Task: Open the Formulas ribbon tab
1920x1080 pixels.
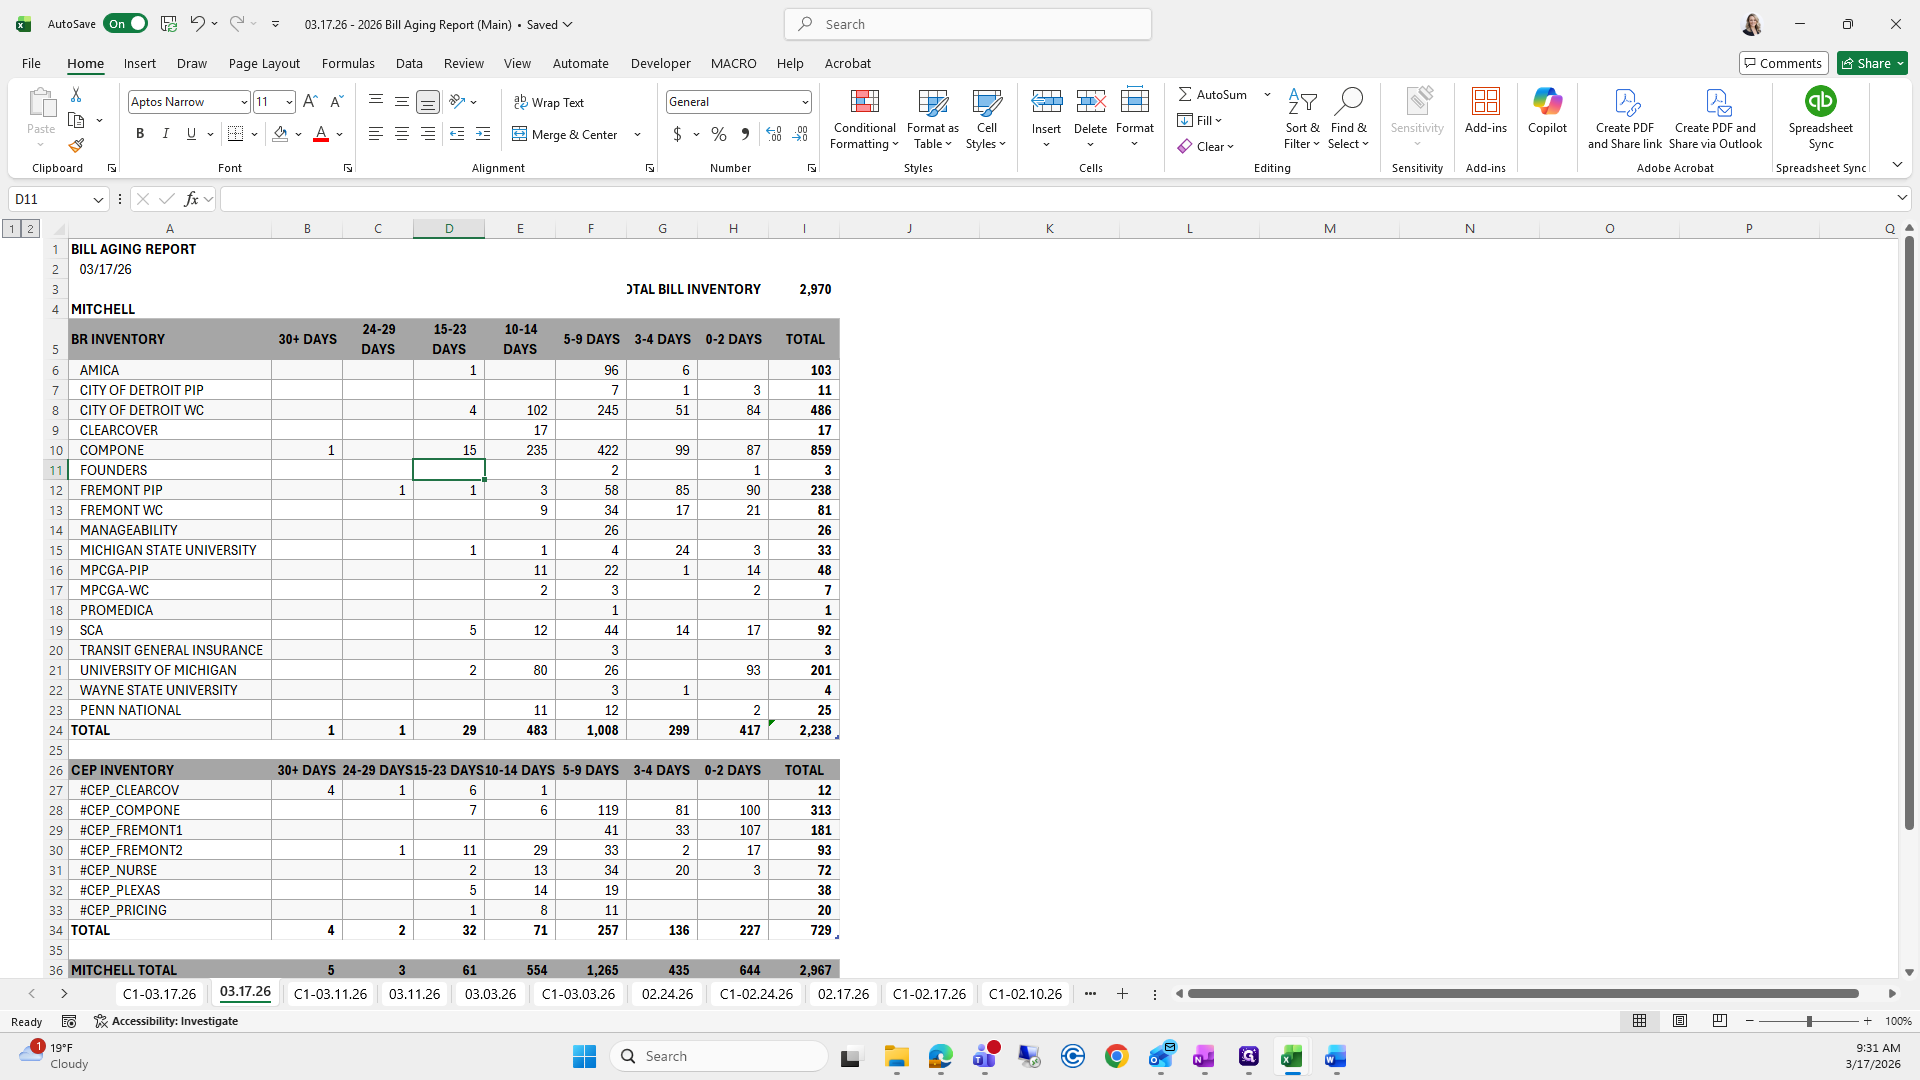Action: click(x=348, y=63)
